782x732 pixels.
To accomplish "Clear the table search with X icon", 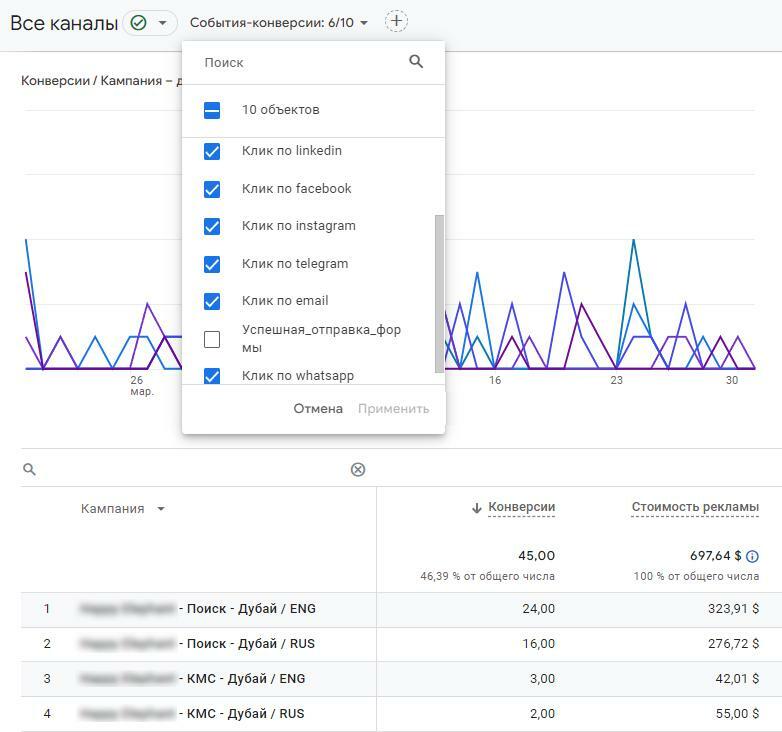I will click(358, 469).
